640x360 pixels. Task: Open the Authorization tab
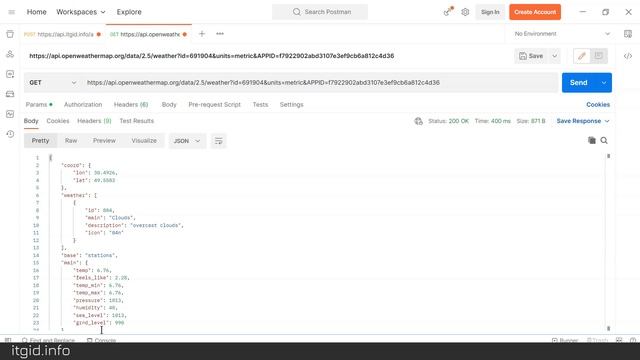(83, 104)
